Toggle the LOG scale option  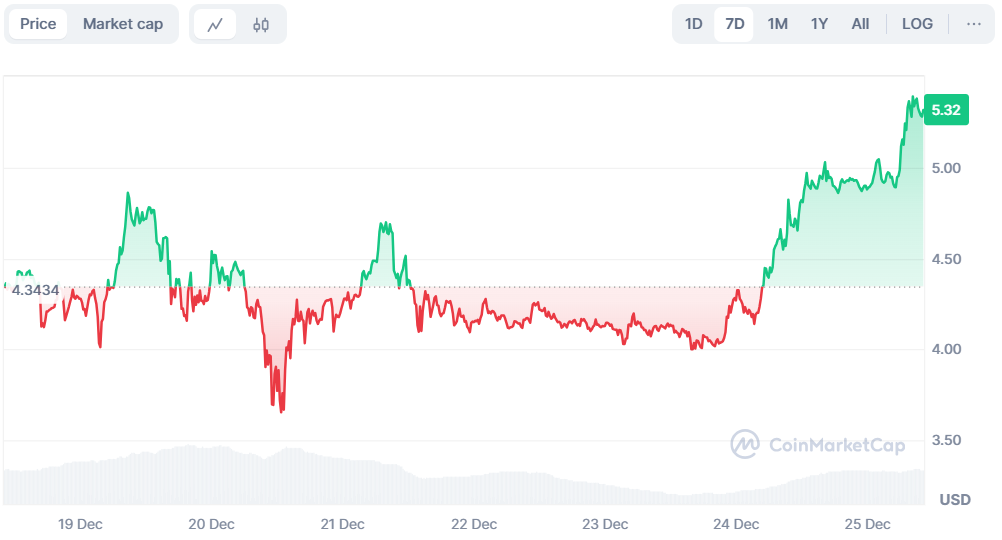[x=917, y=24]
